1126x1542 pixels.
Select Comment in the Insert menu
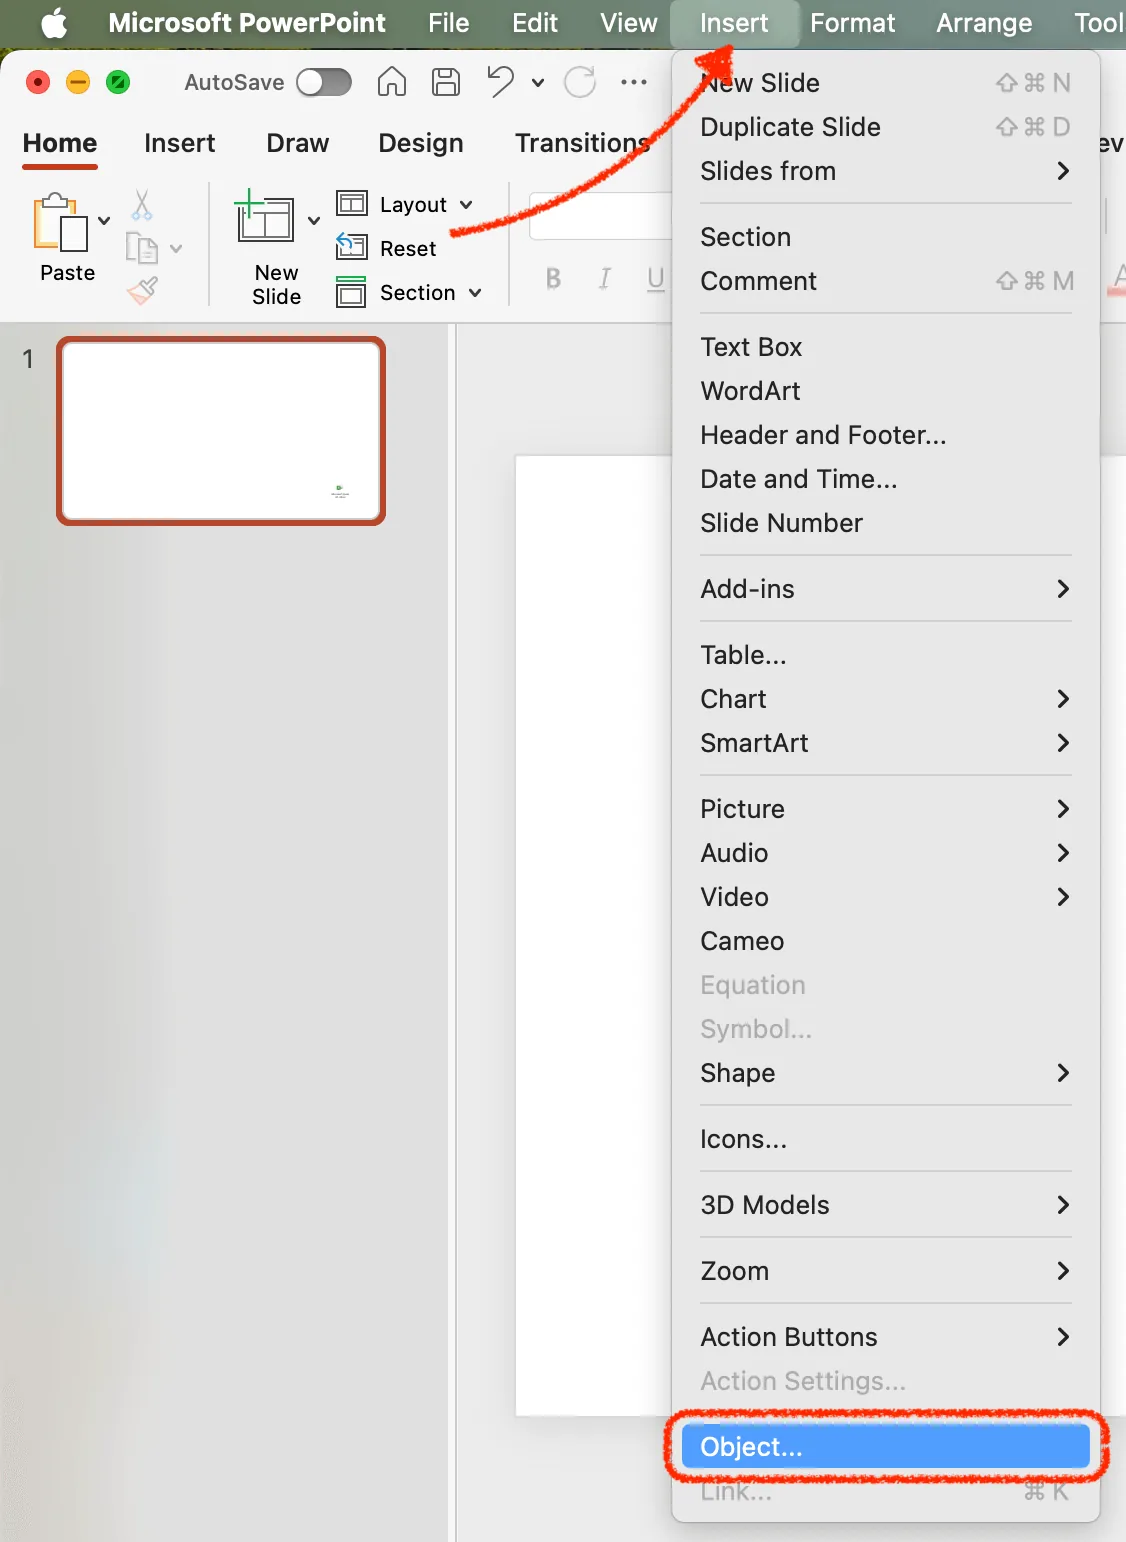pos(885,281)
